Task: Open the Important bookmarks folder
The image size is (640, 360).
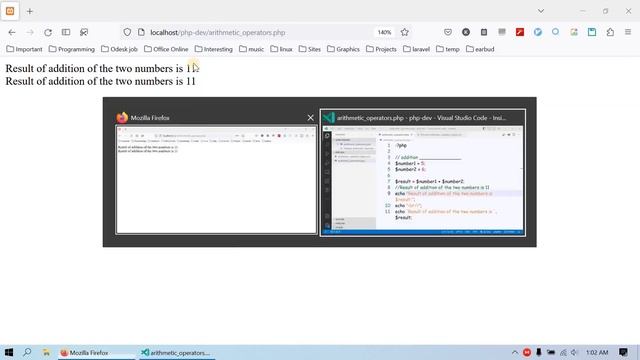Action: coord(24,49)
